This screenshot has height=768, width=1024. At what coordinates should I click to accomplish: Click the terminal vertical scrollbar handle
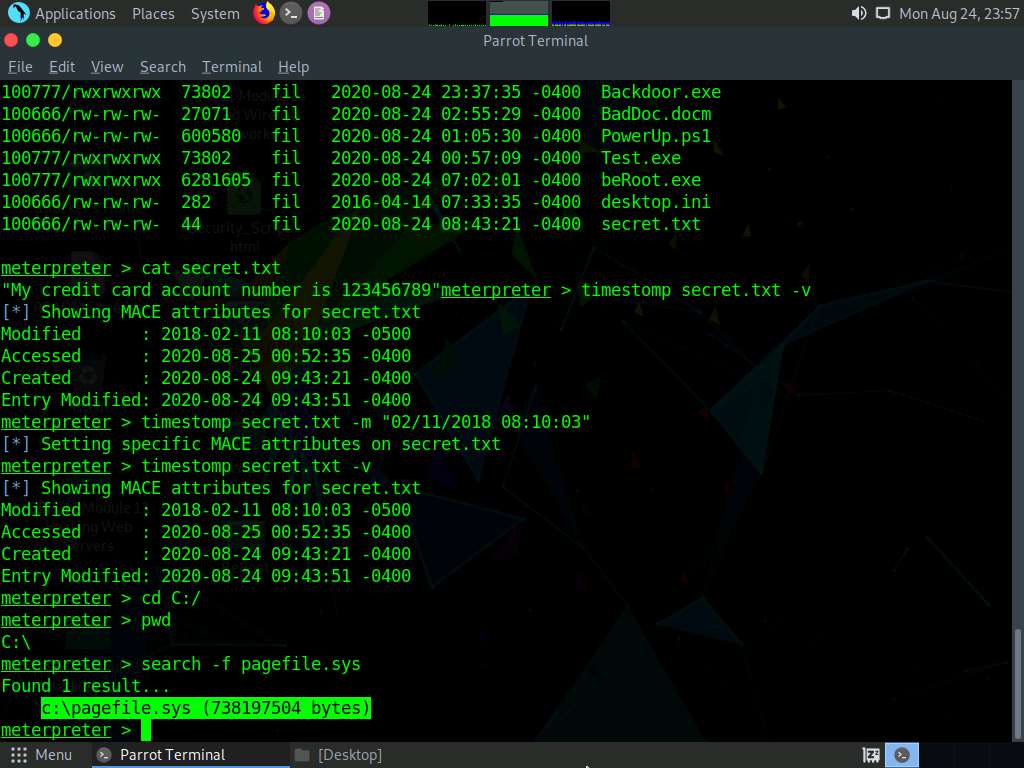click(1017, 682)
